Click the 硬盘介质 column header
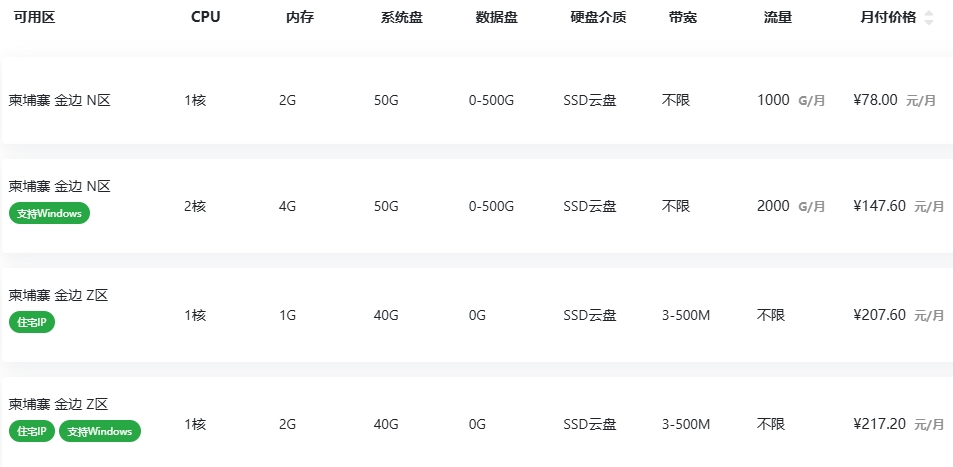The width and height of the screenshot is (953, 467). (598, 18)
